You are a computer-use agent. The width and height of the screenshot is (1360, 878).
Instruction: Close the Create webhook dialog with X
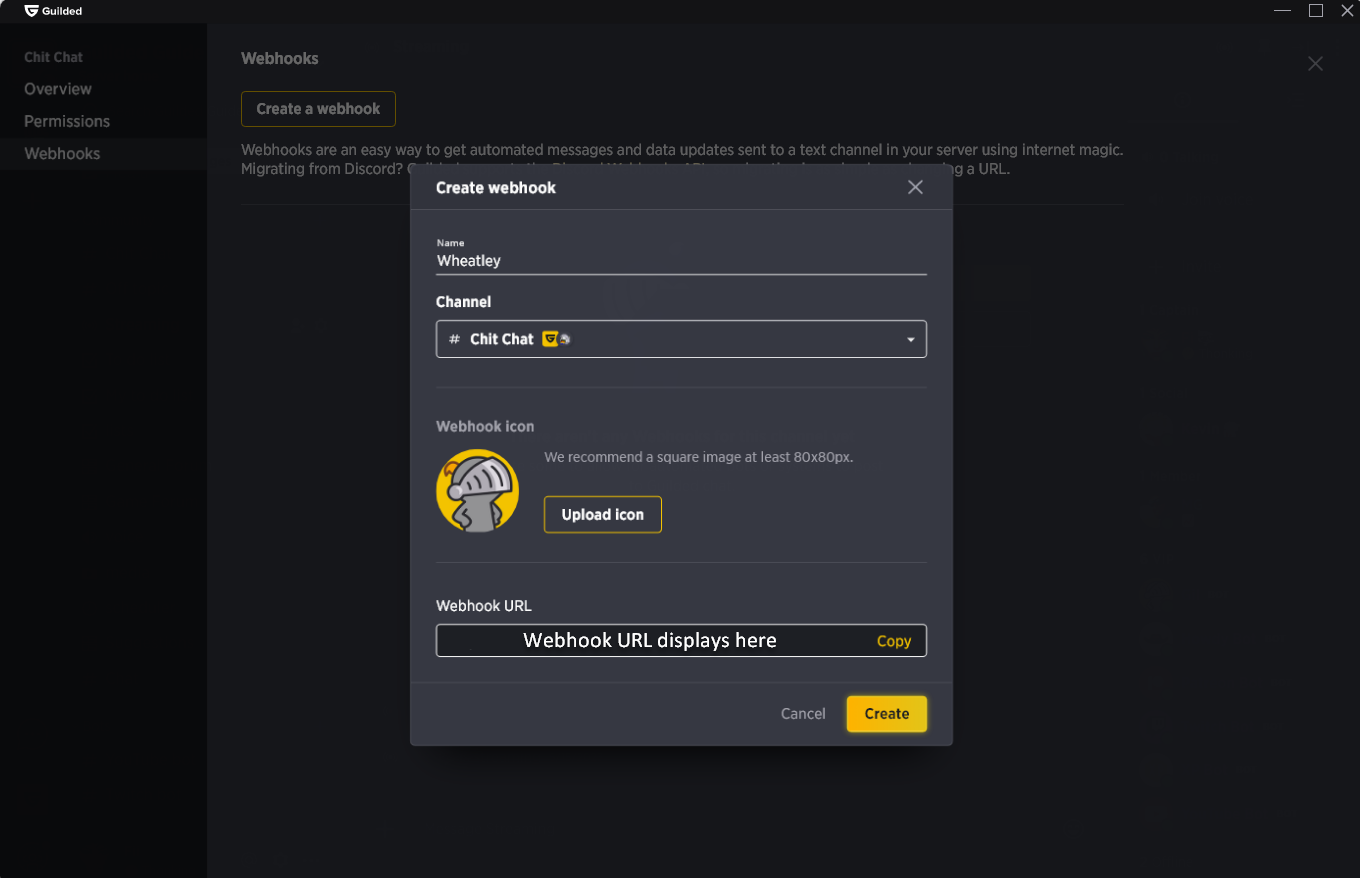915,187
